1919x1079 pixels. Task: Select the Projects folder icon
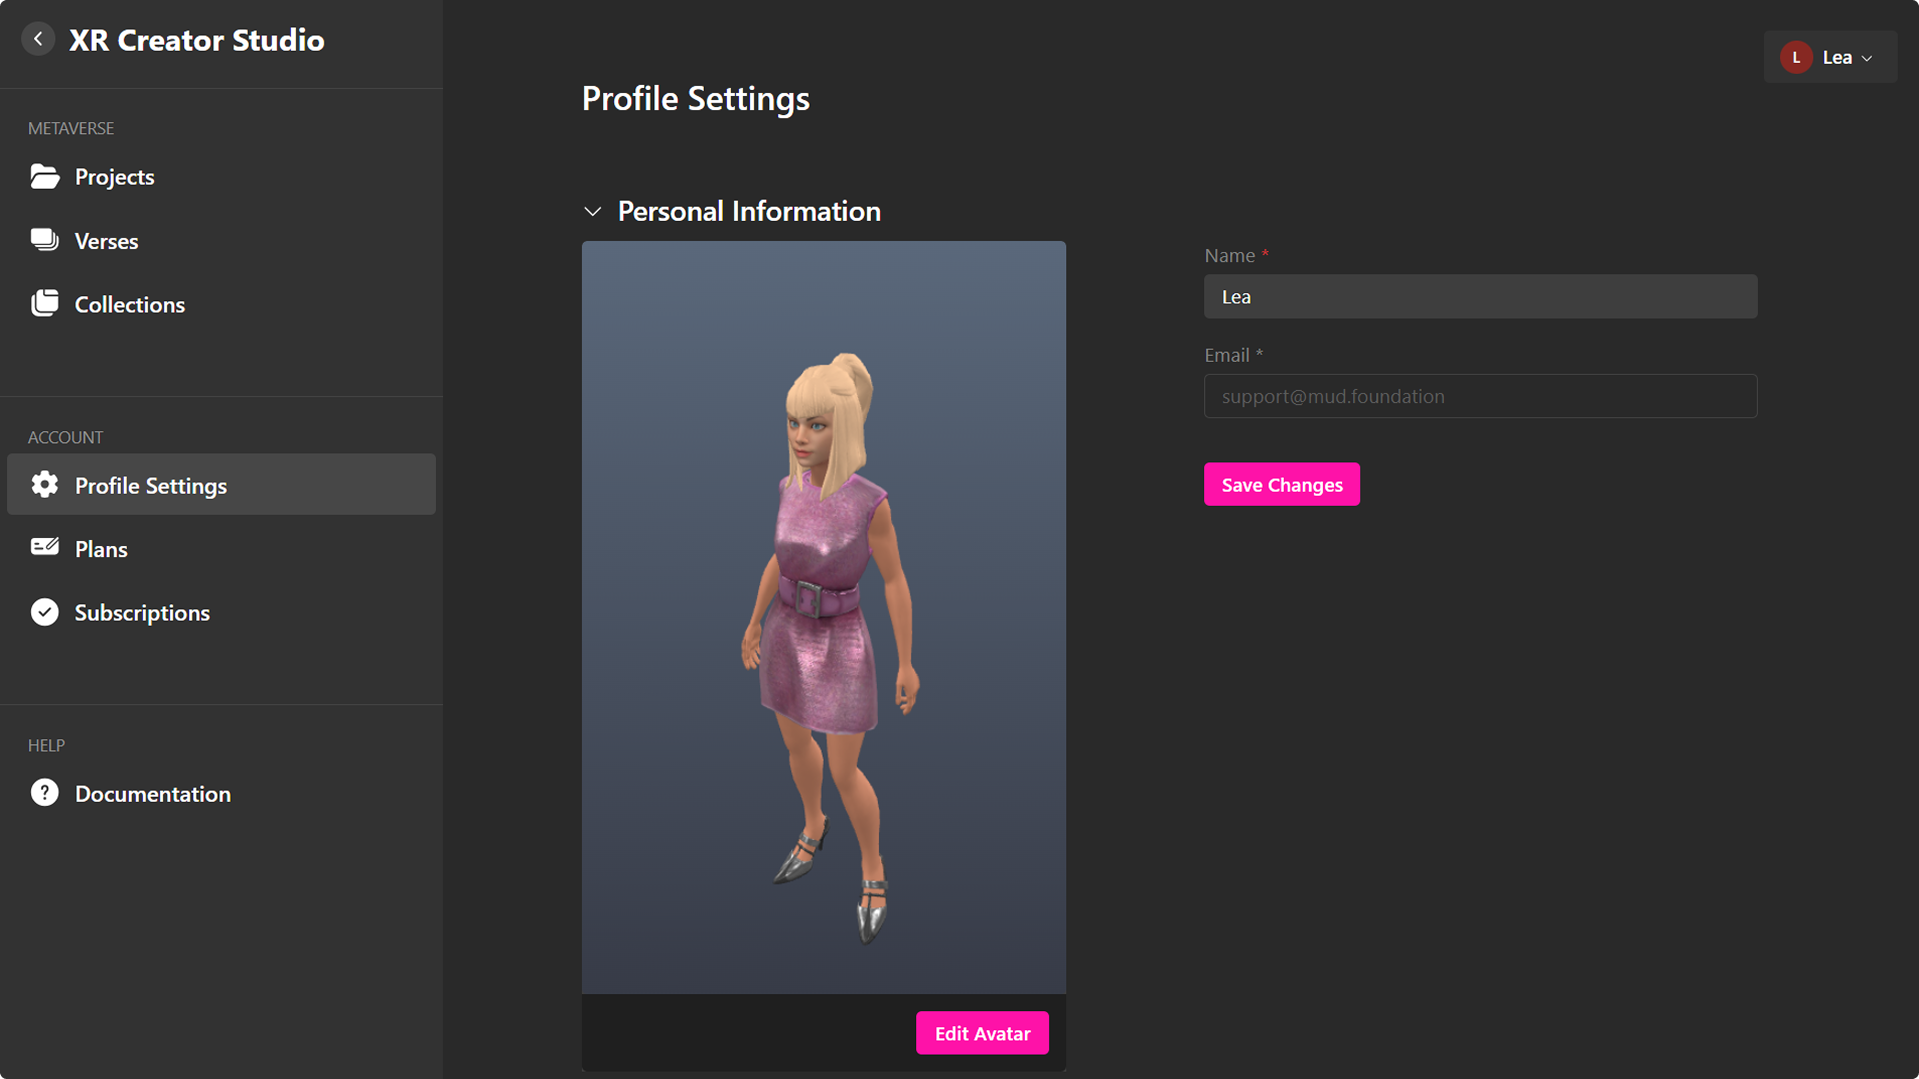click(45, 176)
